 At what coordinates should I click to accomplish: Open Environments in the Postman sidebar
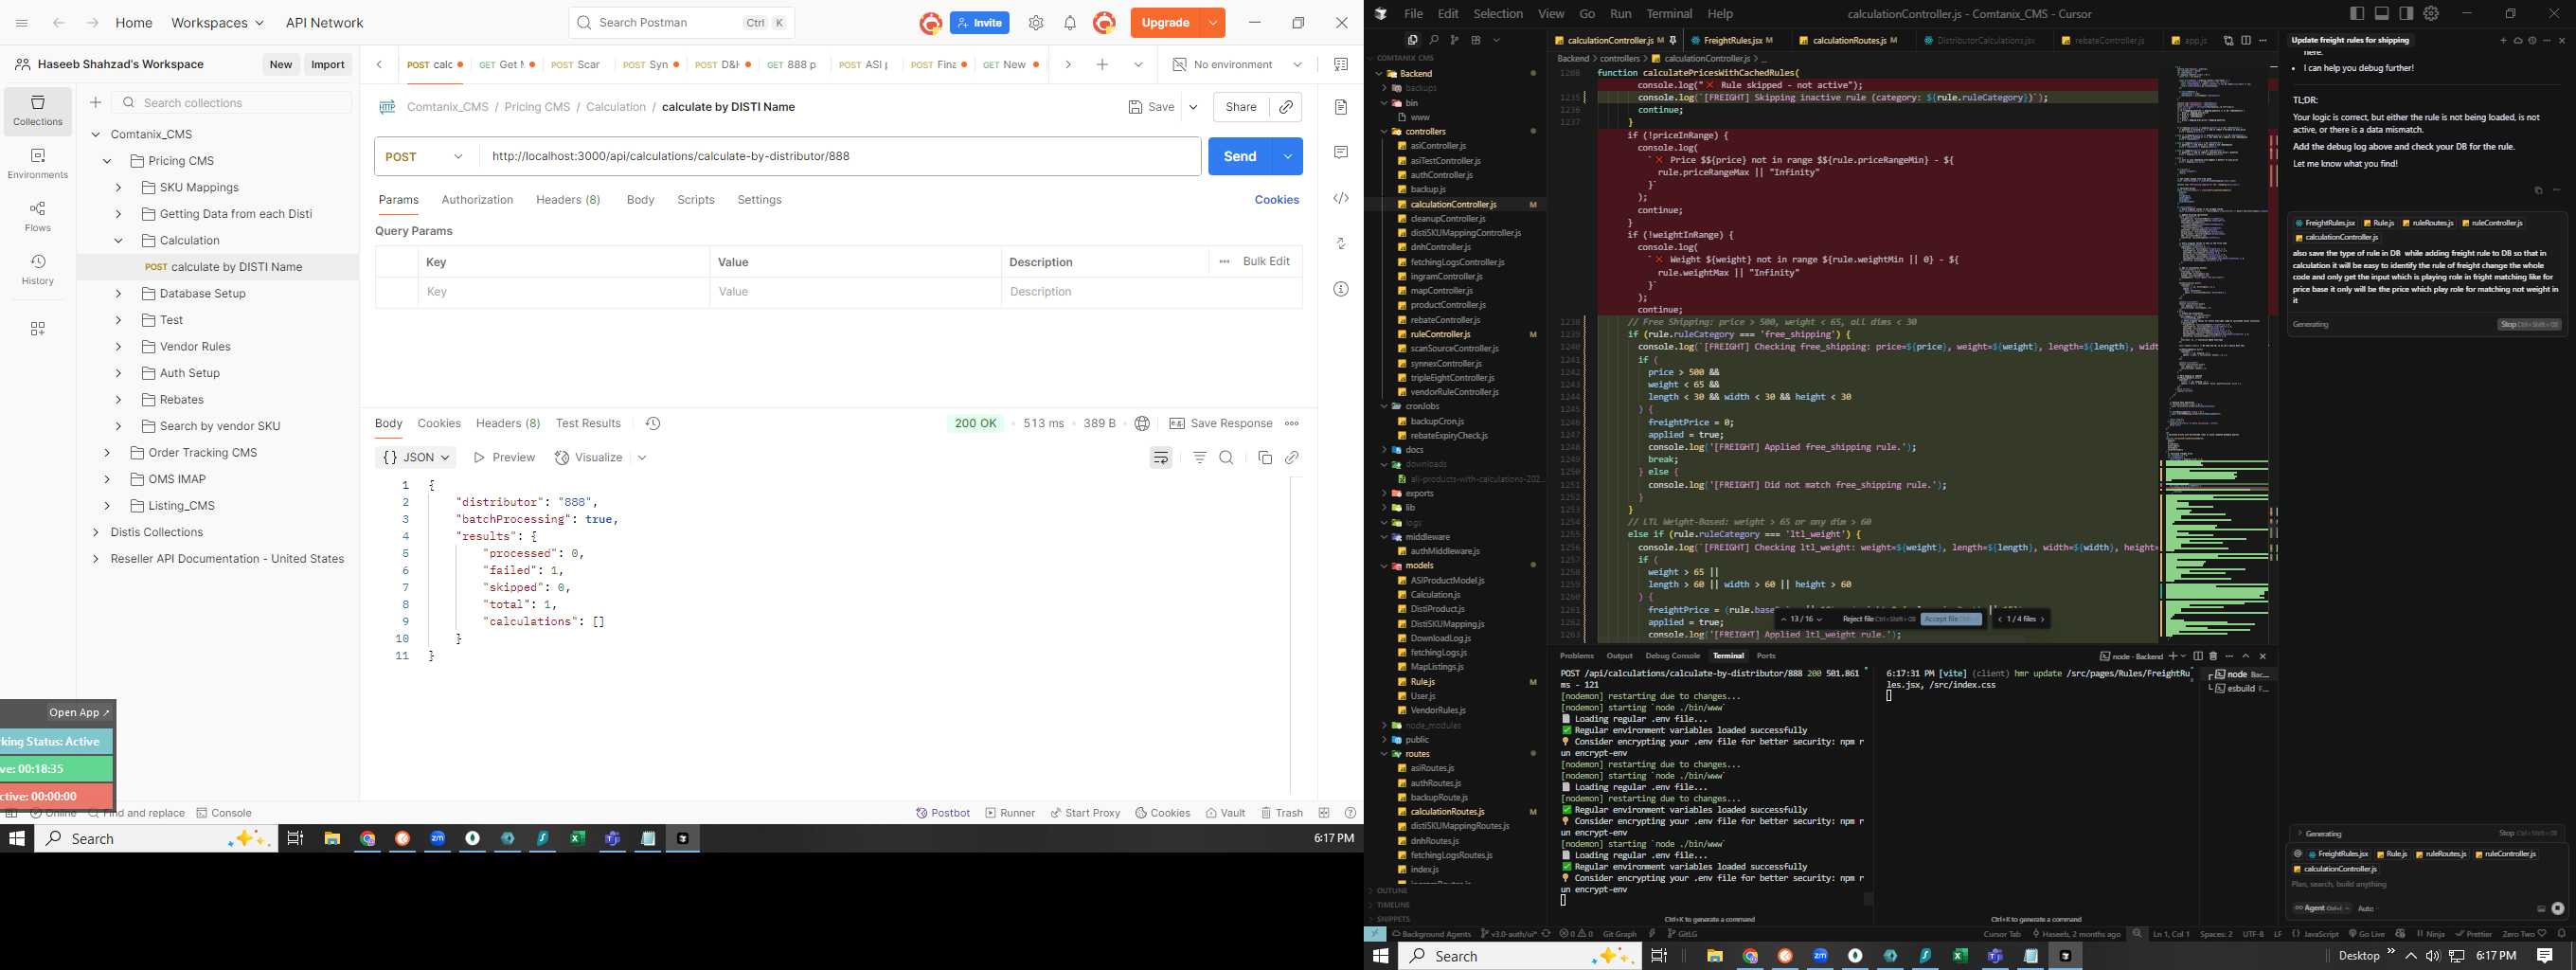tap(38, 164)
